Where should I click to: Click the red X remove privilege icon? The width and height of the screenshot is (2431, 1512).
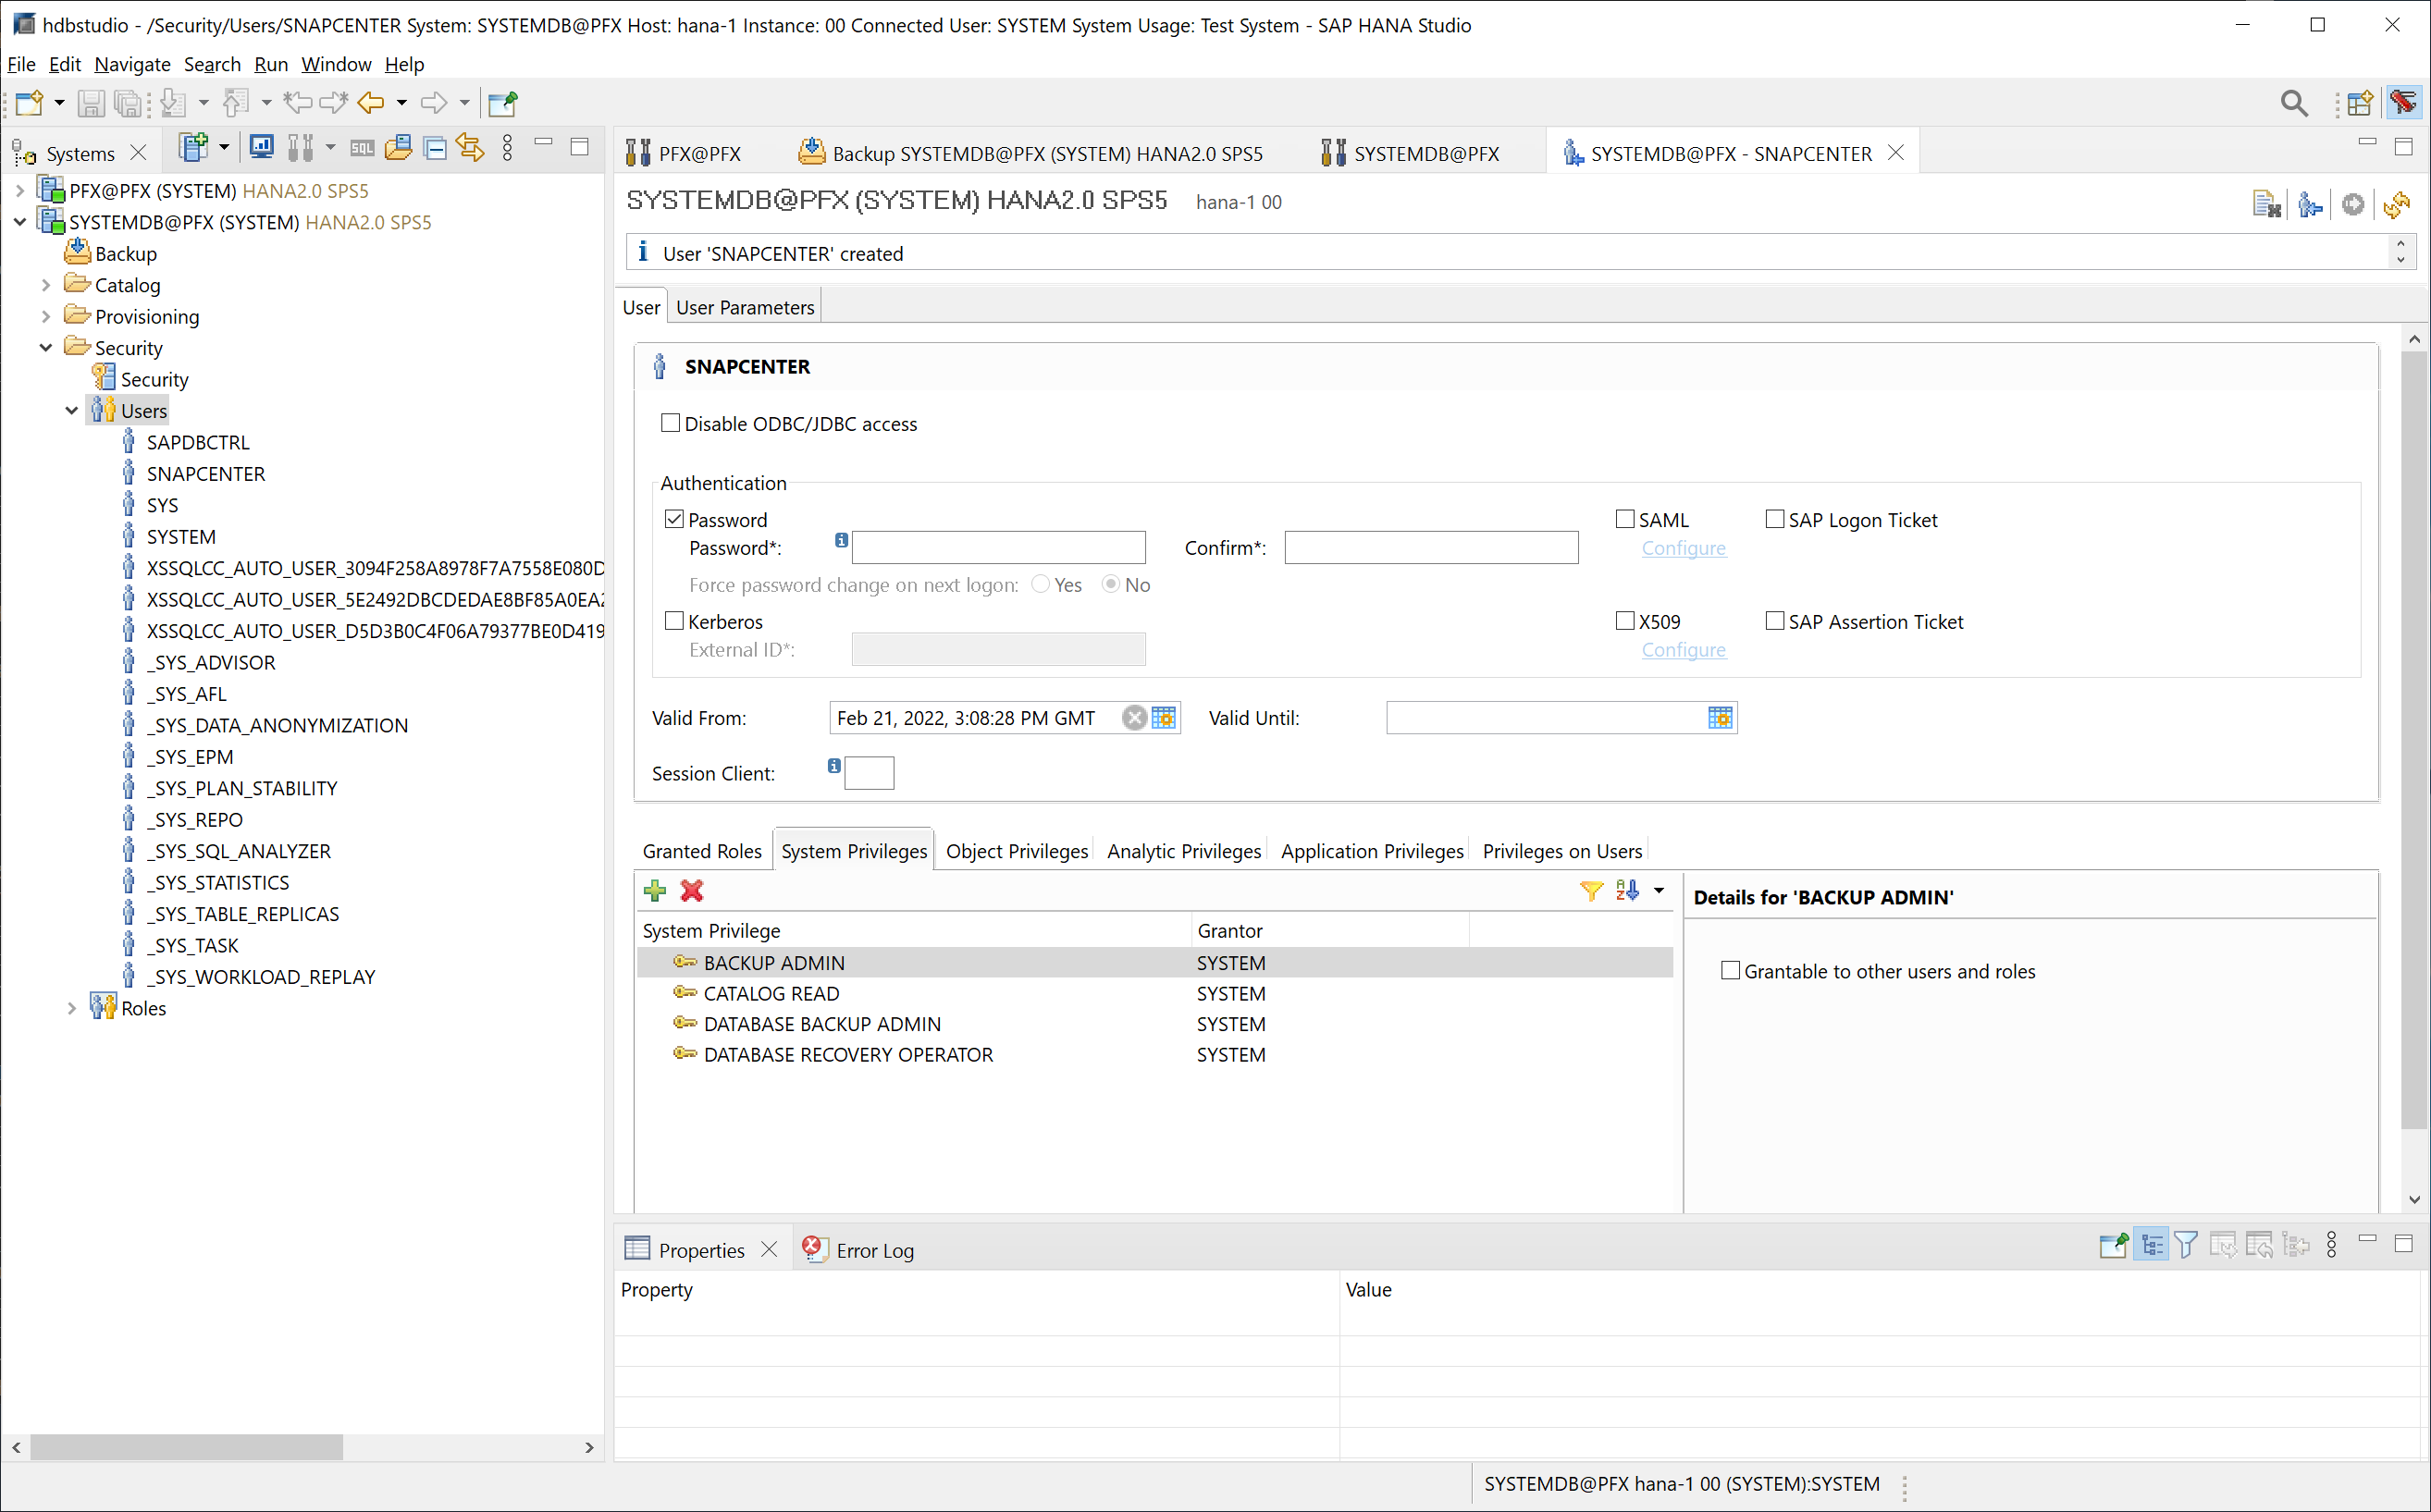click(x=691, y=890)
